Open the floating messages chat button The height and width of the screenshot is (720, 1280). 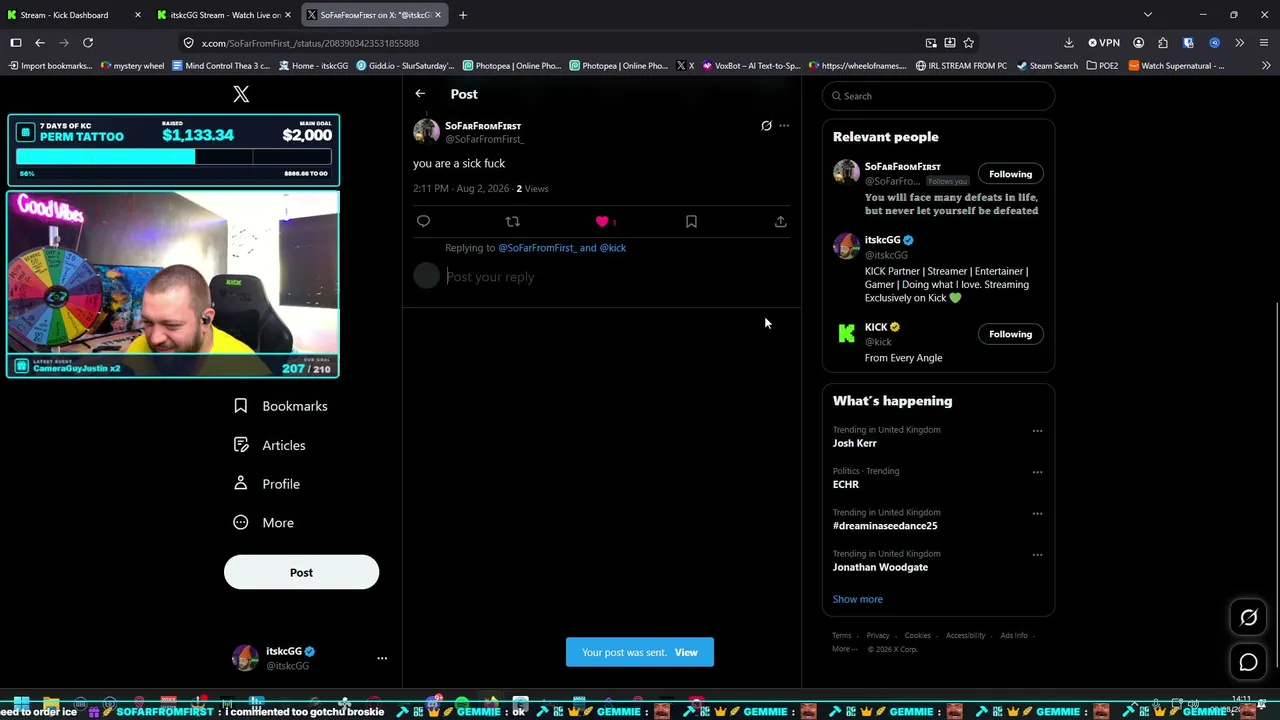[x=1248, y=662]
